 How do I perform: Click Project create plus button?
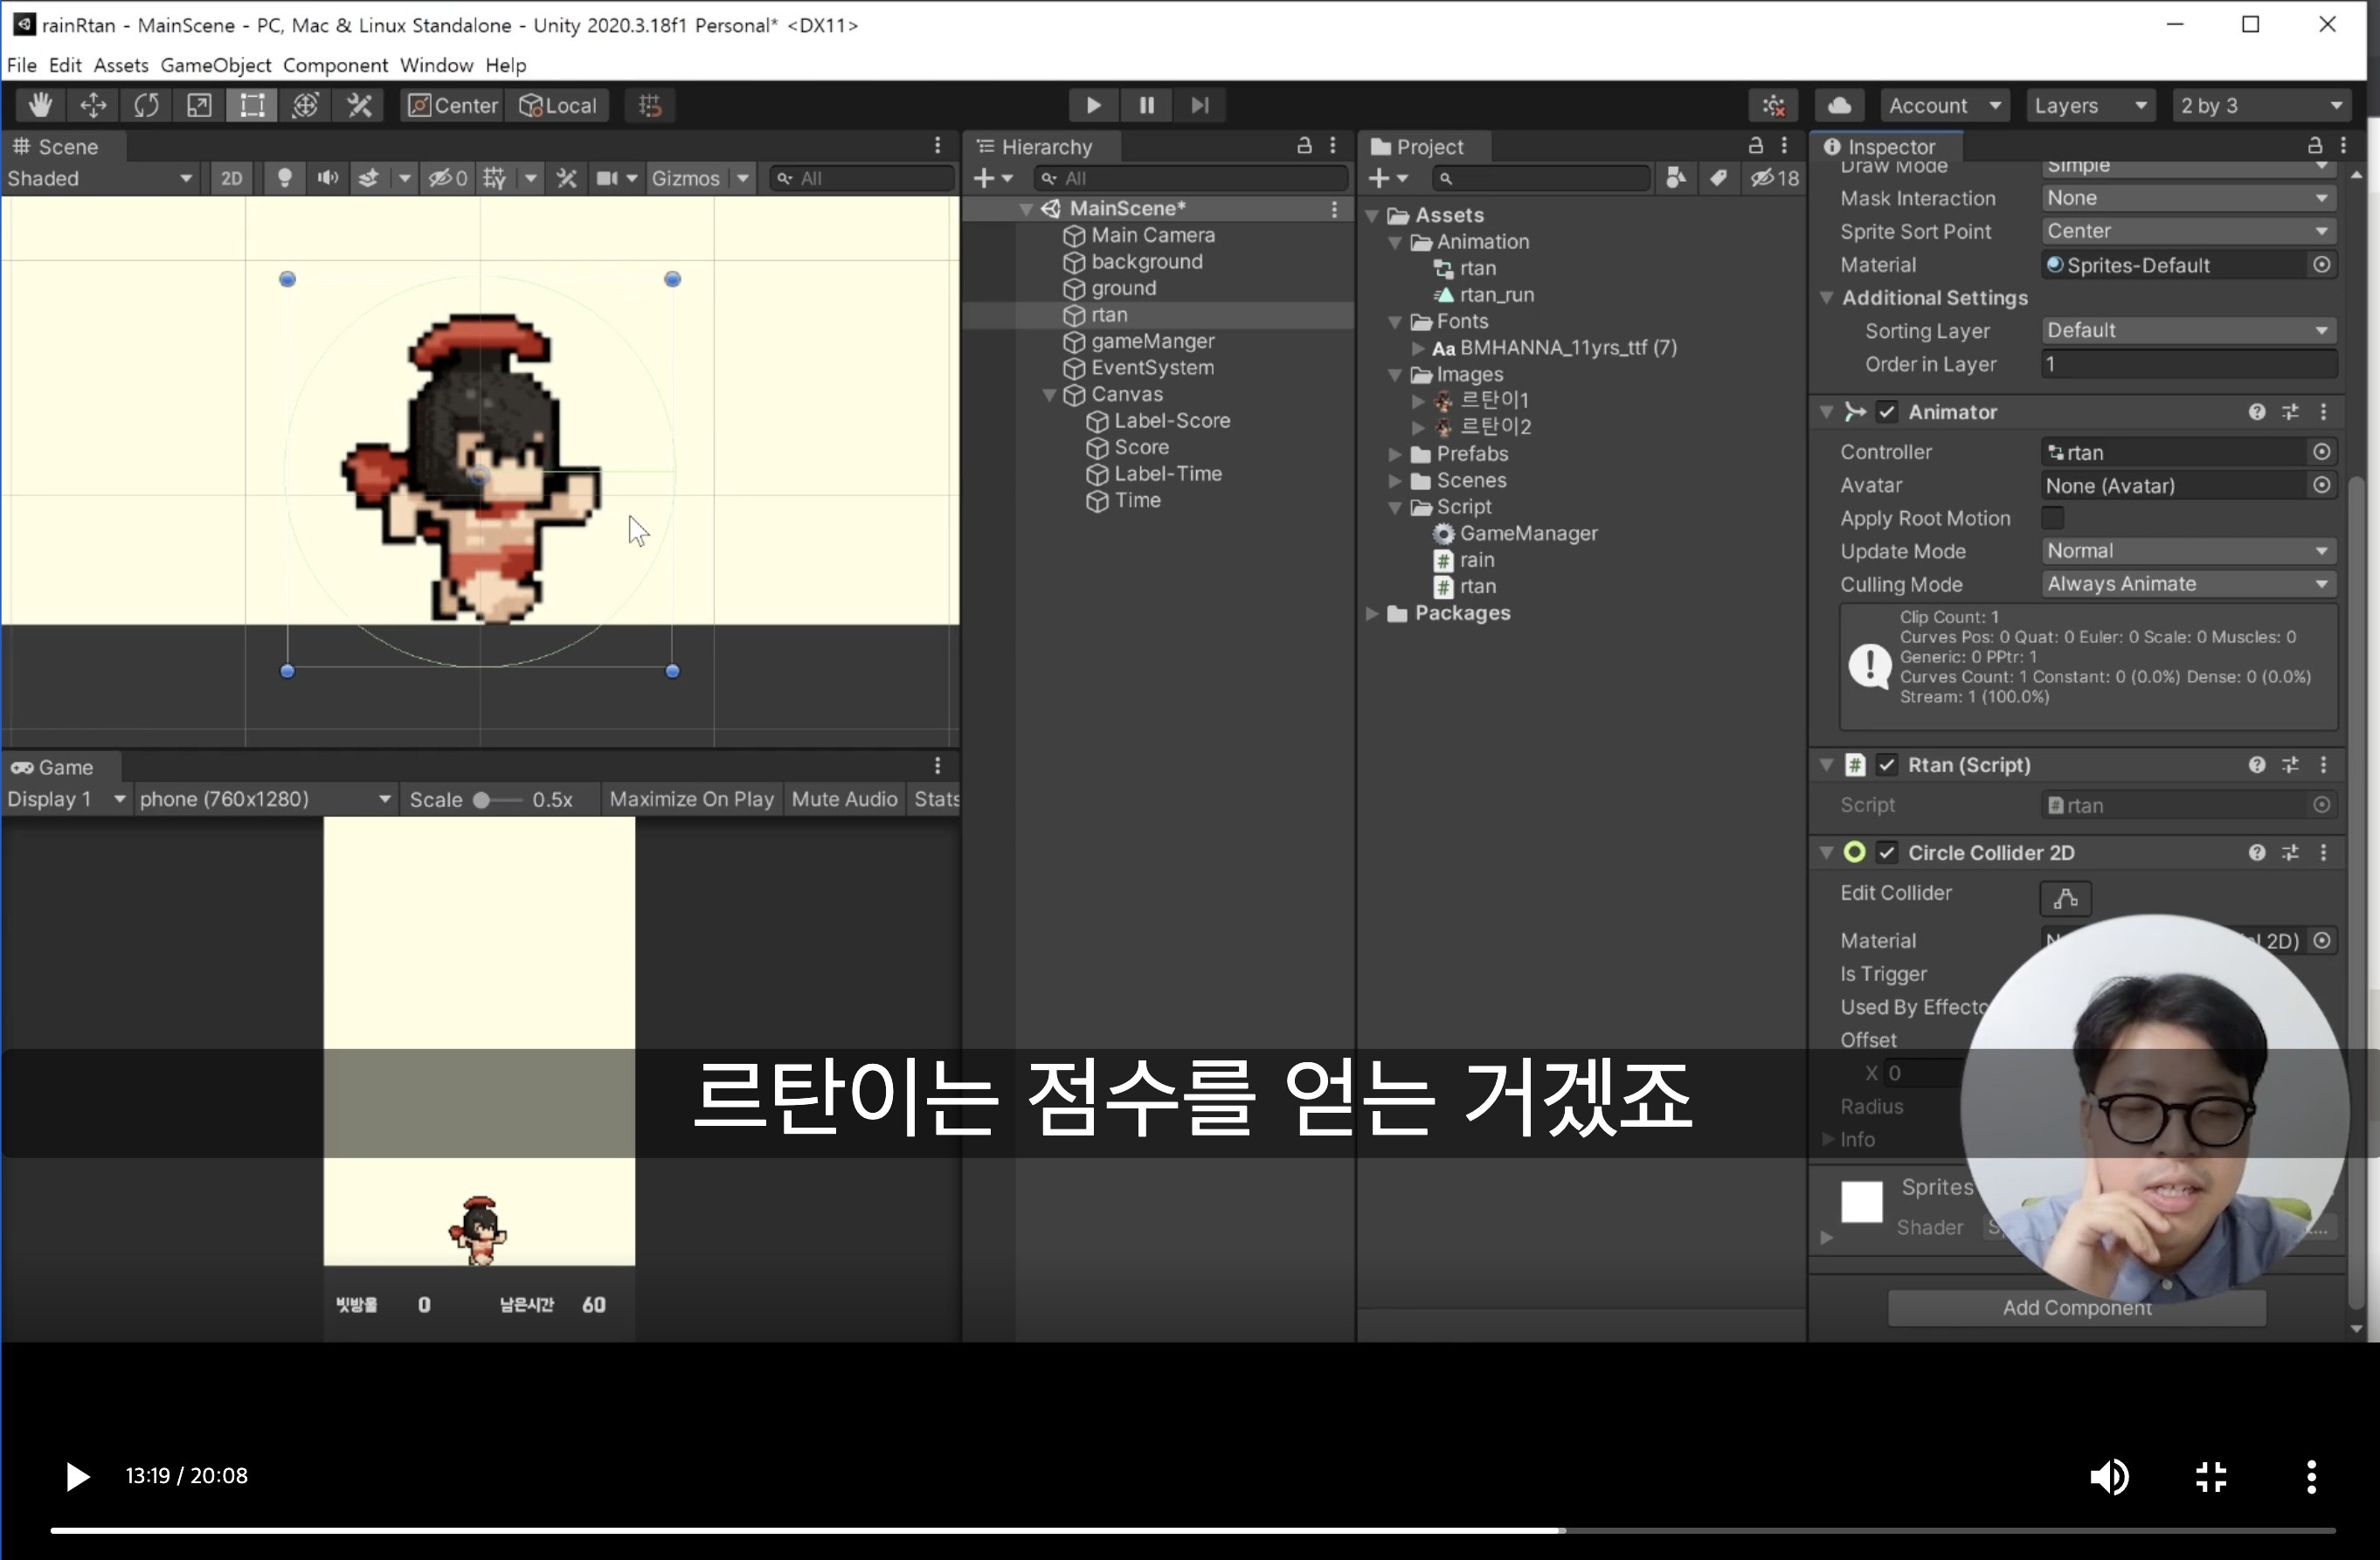click(x=1387, y=178)
